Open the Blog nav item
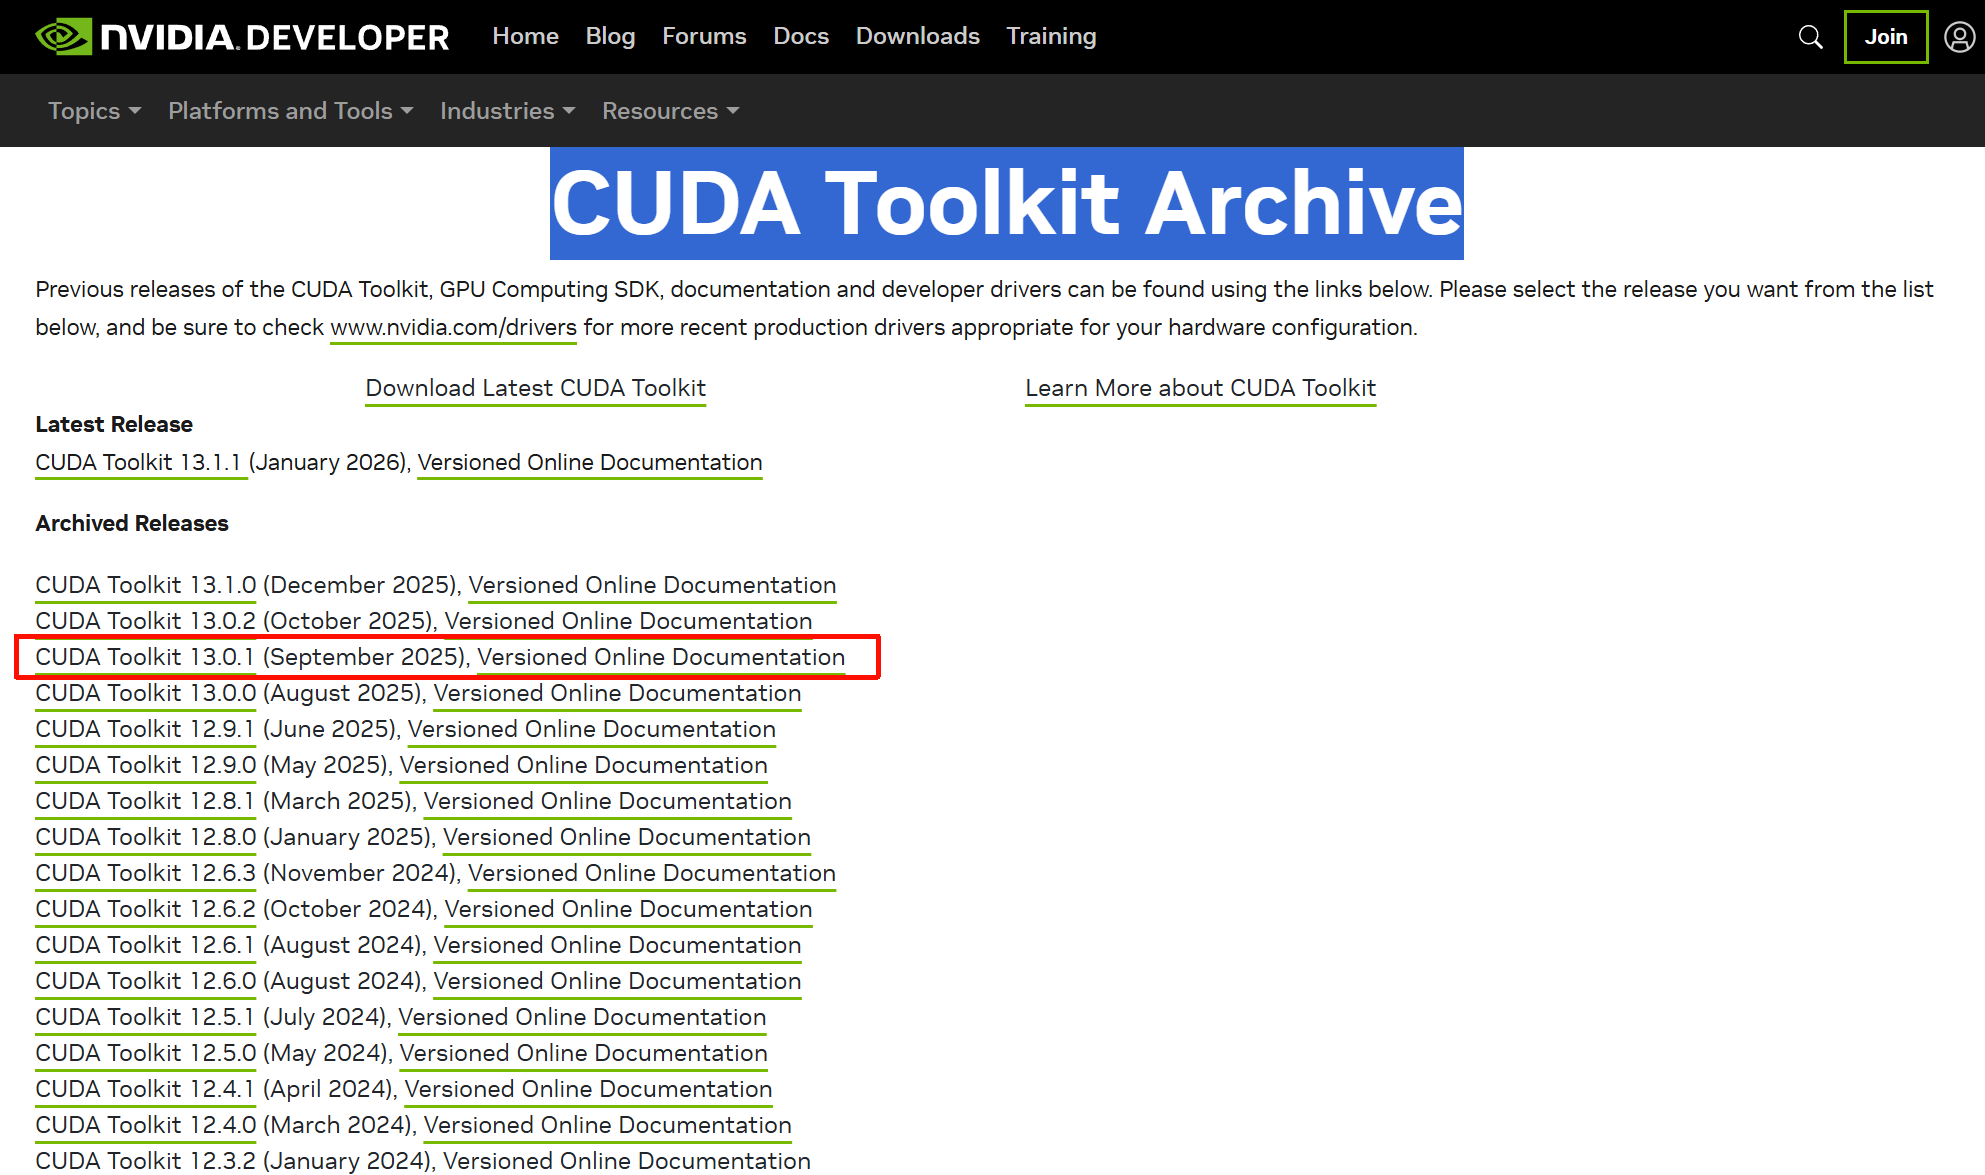 [610, 36]
